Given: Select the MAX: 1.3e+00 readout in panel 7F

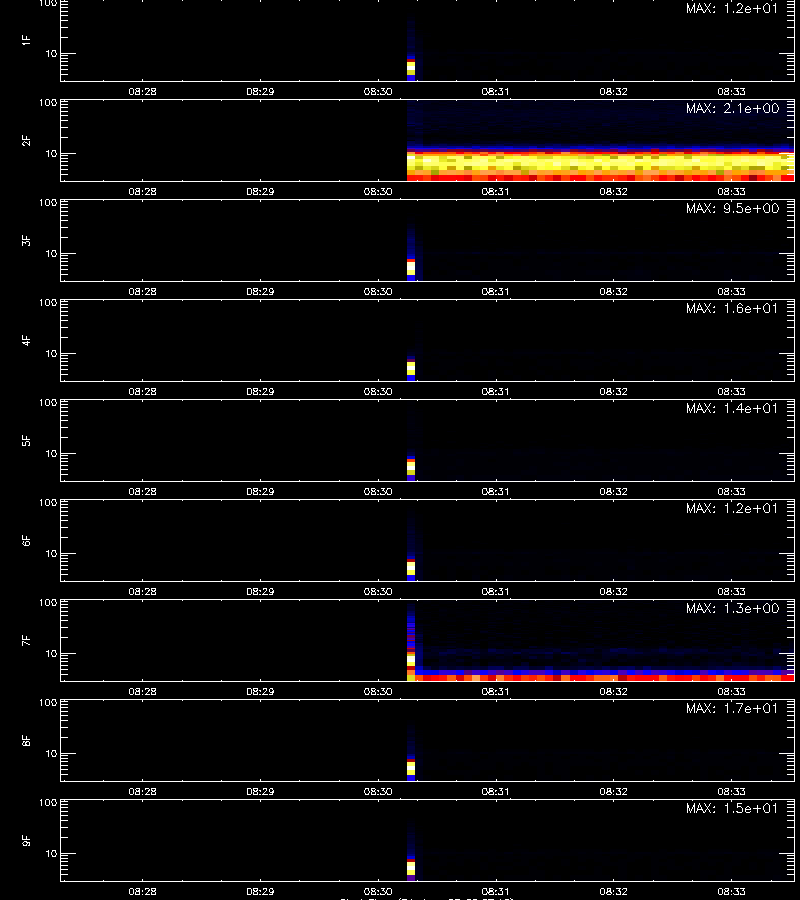Looking at the screenshot, I should click(x=732, y=608).
